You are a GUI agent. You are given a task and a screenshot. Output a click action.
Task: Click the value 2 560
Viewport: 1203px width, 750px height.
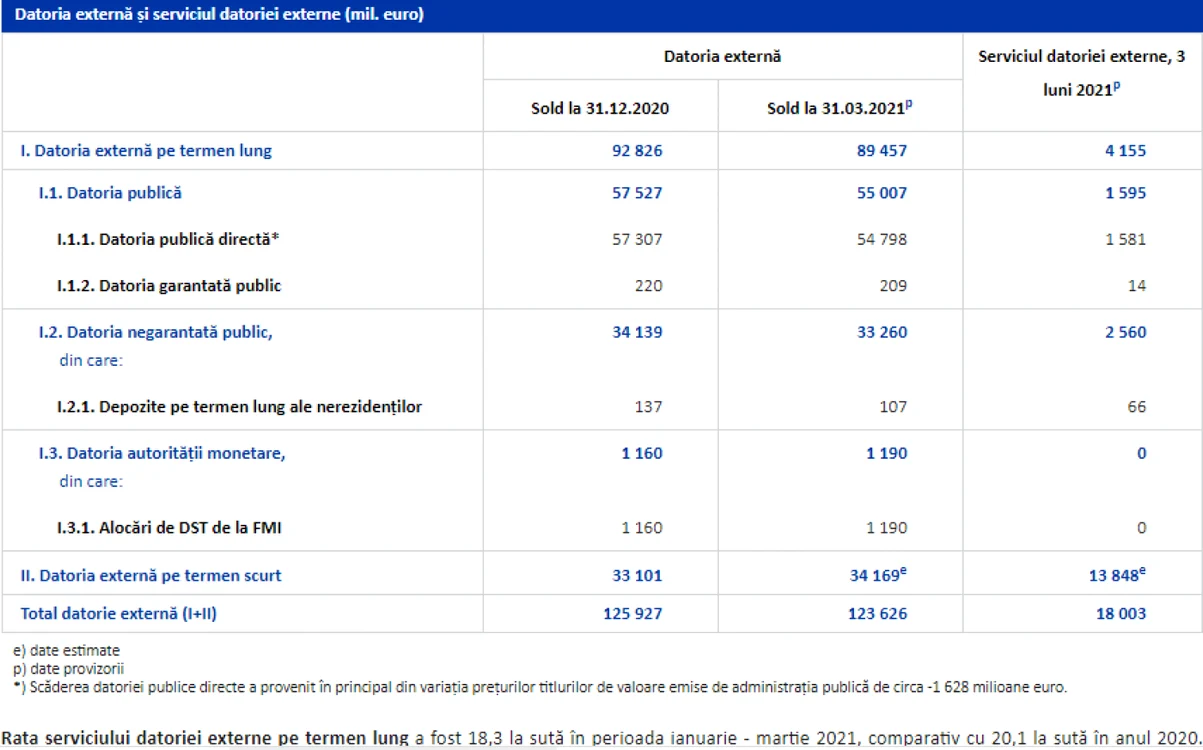click(1126, 332)
